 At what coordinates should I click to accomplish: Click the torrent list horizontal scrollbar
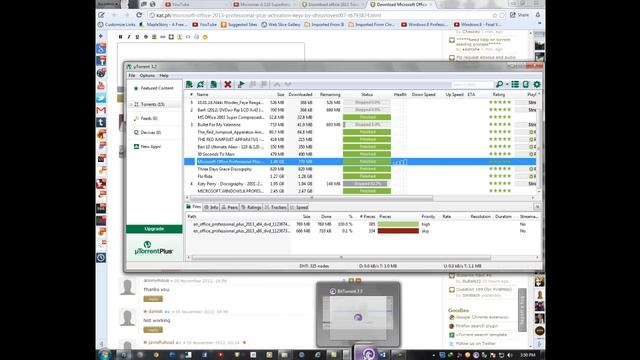(312, 198)
